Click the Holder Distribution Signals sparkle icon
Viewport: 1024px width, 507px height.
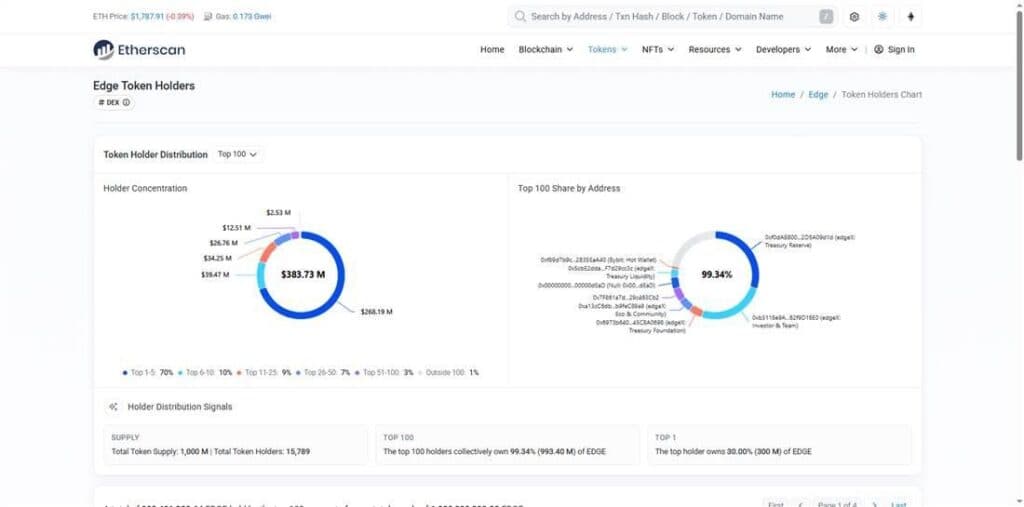pyautogui.click(x=114, y=406)
